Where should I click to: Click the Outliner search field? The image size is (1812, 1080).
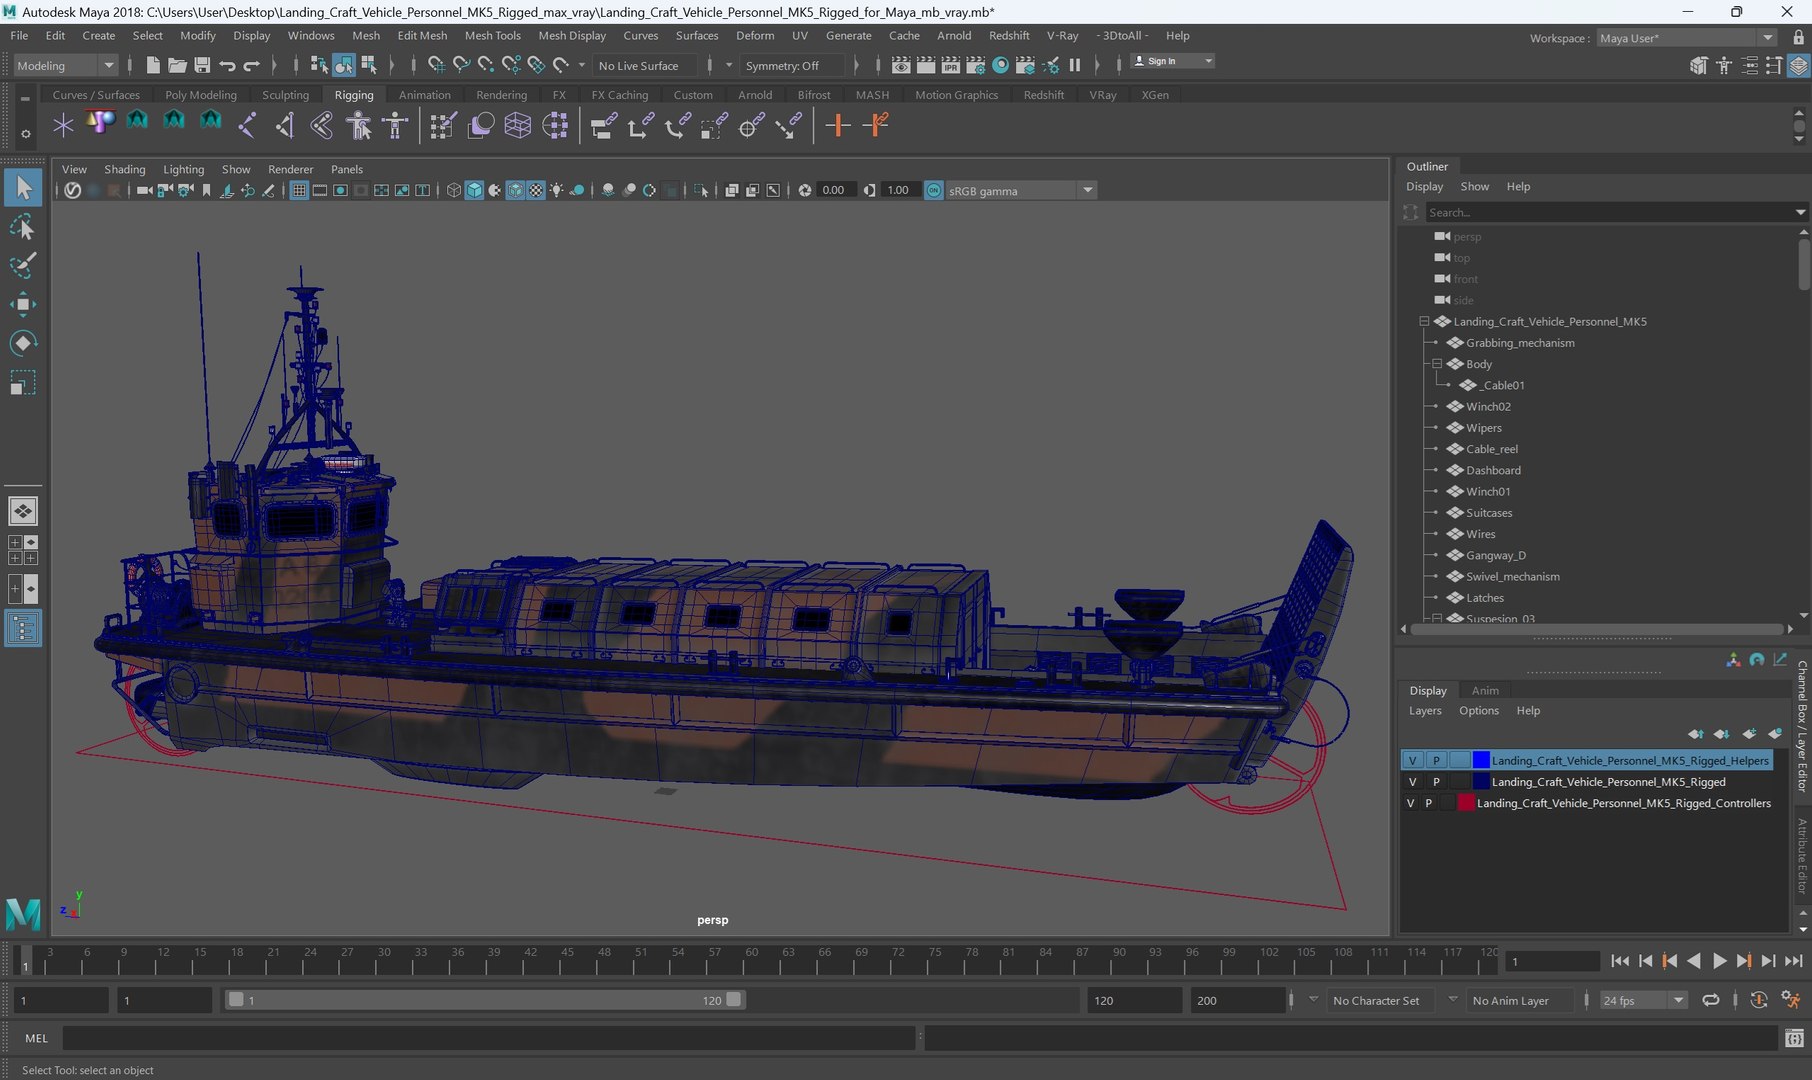point(1608,212)
